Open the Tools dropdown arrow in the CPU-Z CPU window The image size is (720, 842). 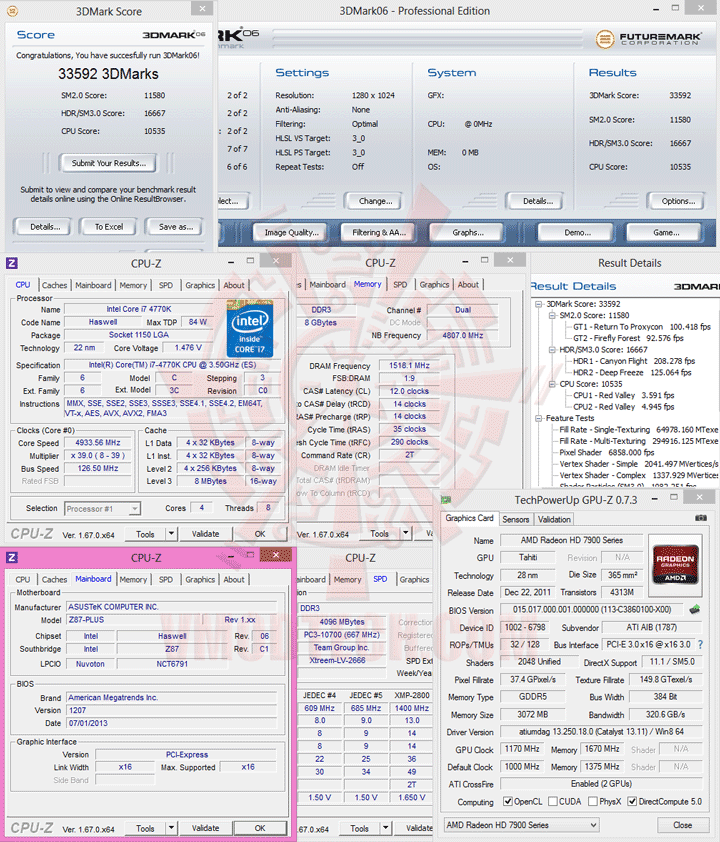(171, 534)
